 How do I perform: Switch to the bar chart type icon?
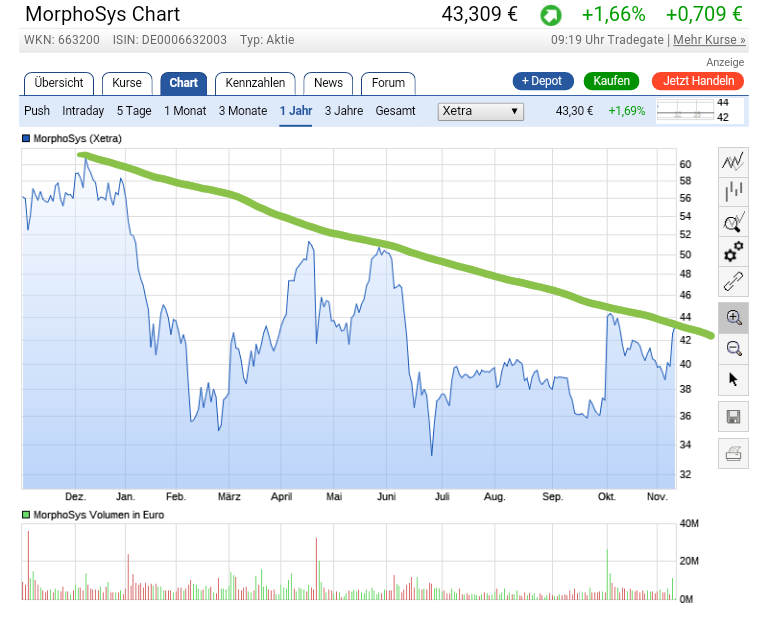click(x=733, y=191)
